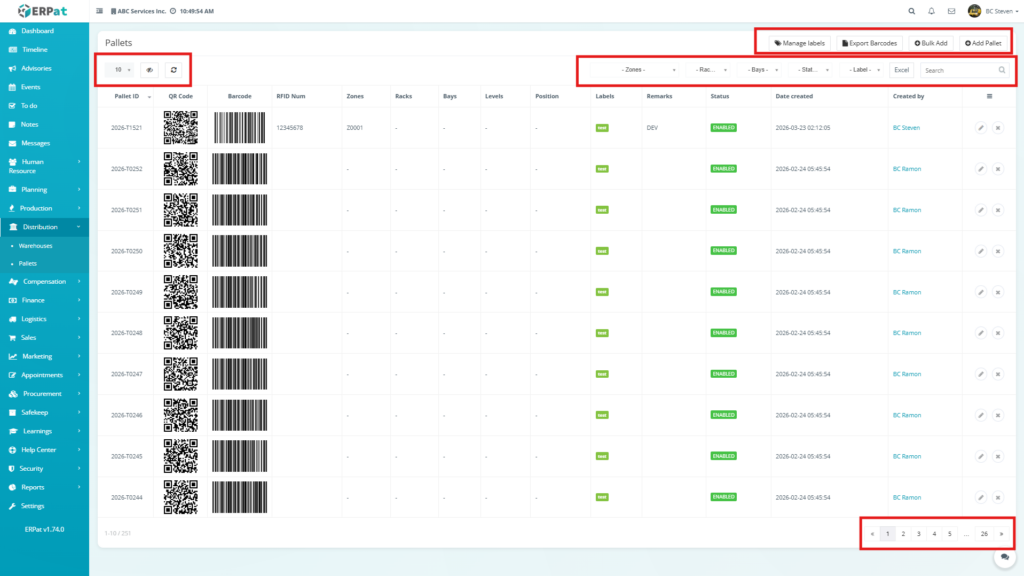Click the pallet Search input field
Viewport: 1024px width, 576px height.
tap(958, 70)
